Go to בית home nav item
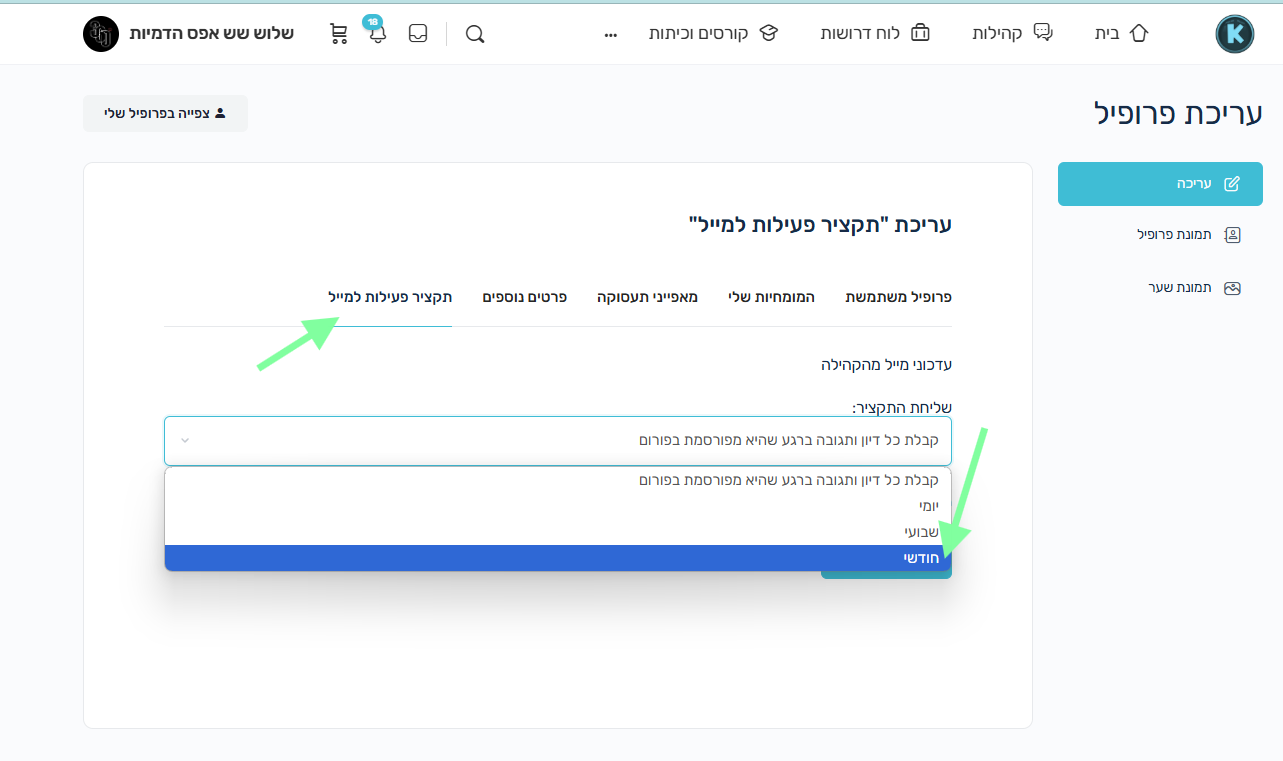This screenshot has width=1283, height=761. [1121, 33]
